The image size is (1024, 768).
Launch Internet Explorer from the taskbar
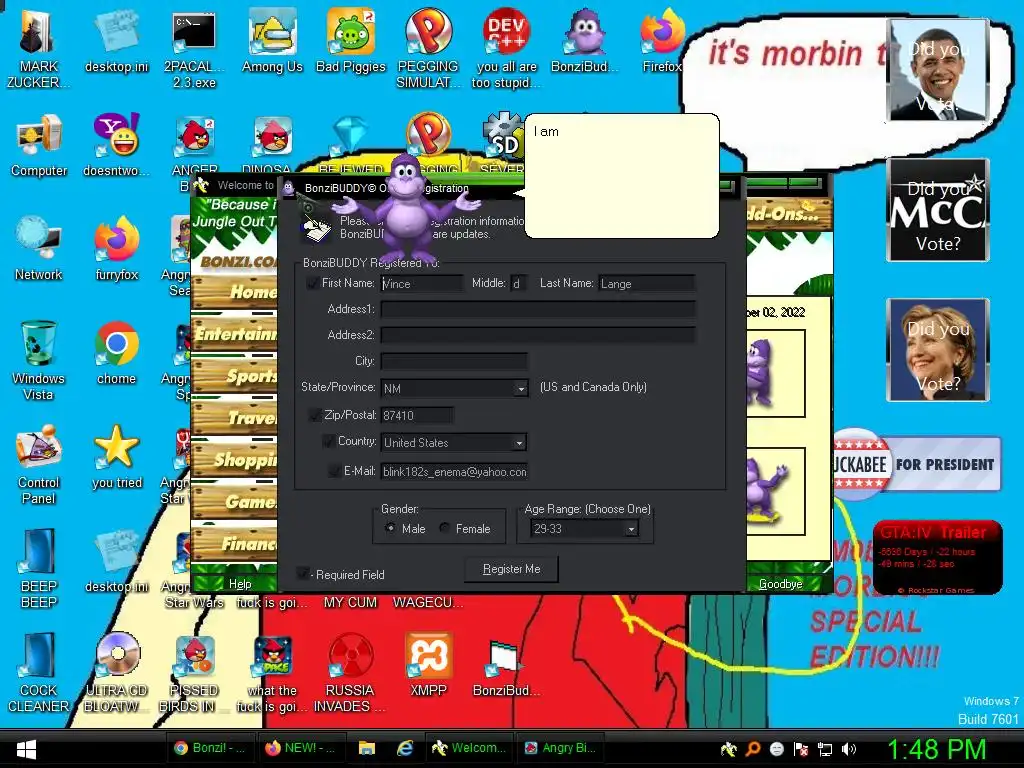coord(405,748)
